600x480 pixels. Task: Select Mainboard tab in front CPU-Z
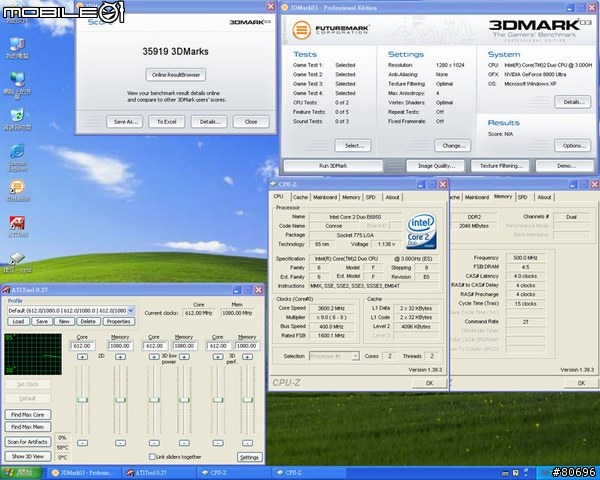325,197
